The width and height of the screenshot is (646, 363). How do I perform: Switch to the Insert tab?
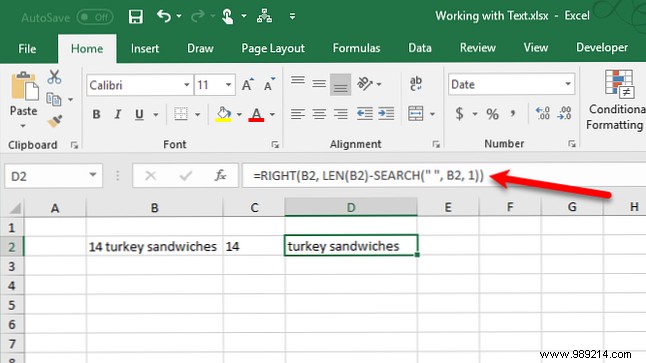[145, 48]
